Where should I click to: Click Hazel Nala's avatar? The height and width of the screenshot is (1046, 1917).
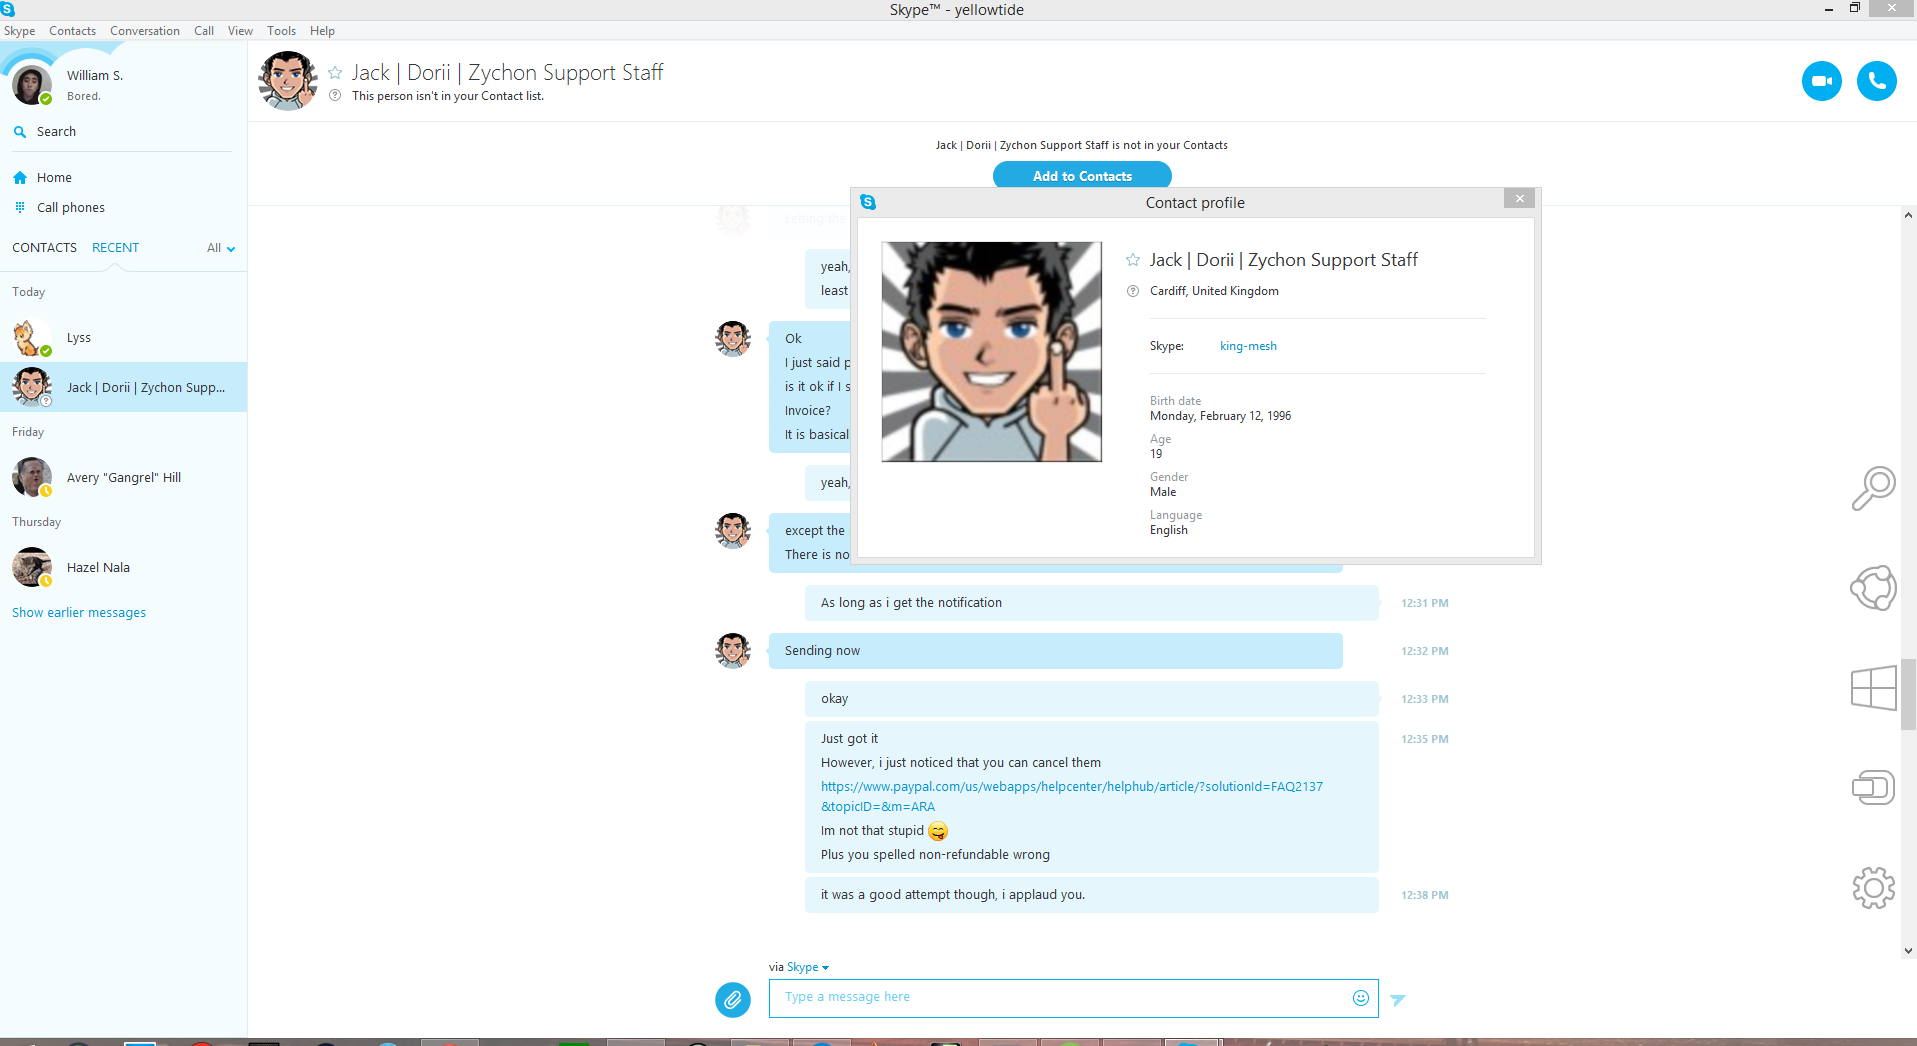coord(32,568)
